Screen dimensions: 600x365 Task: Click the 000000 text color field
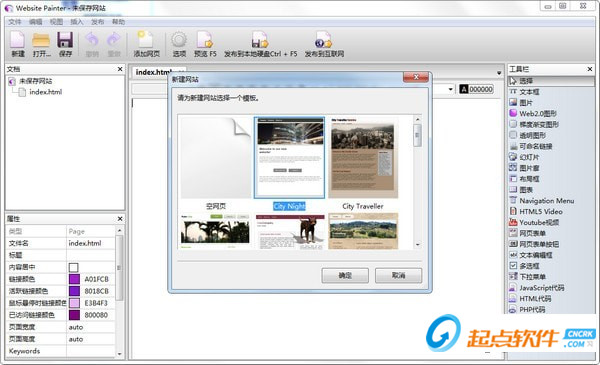(476, 89)
